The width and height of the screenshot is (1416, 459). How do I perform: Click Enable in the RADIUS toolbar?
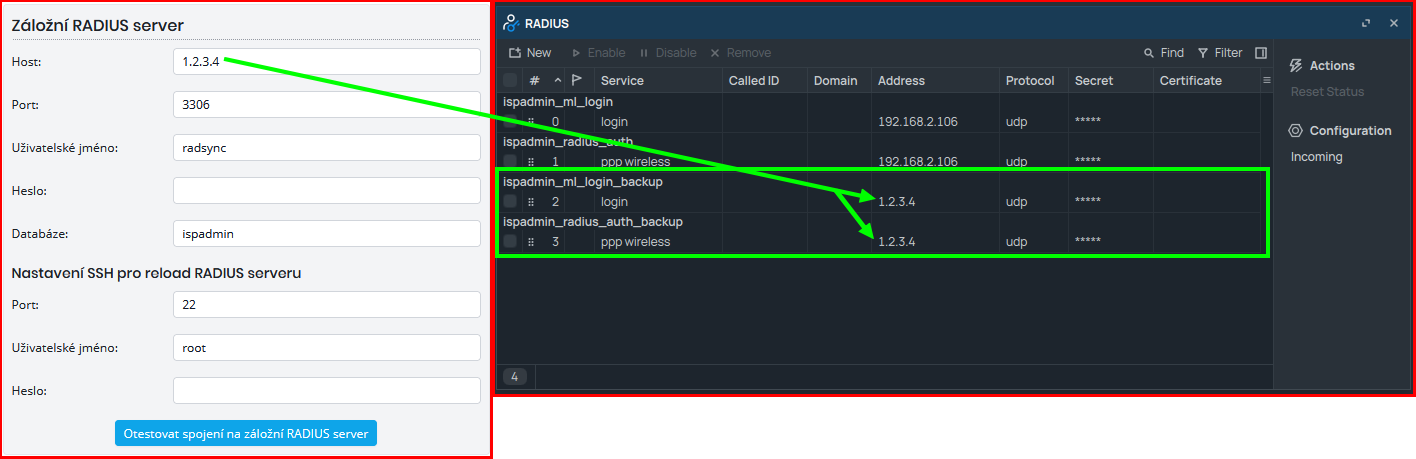(x=598, y=53)
